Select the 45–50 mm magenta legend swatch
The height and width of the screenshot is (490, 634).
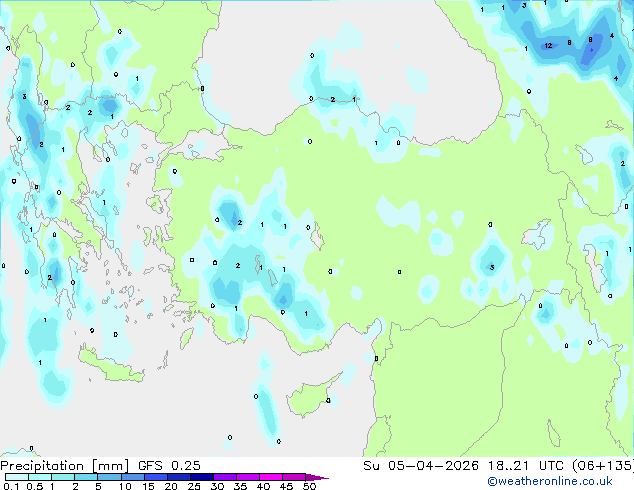pos(294,477)
